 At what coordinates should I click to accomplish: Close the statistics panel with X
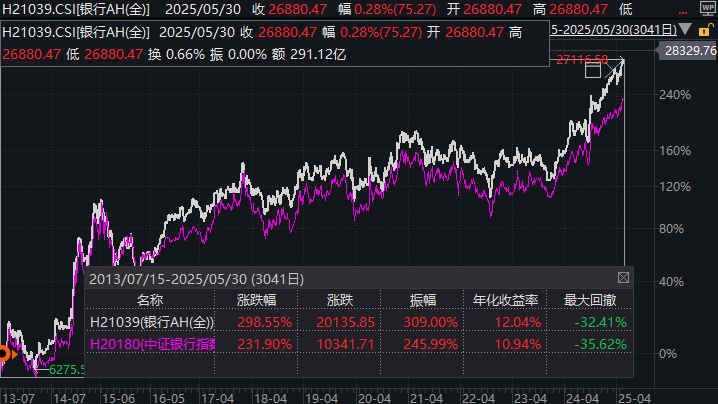pyautogui.click(x=625, y=277)
